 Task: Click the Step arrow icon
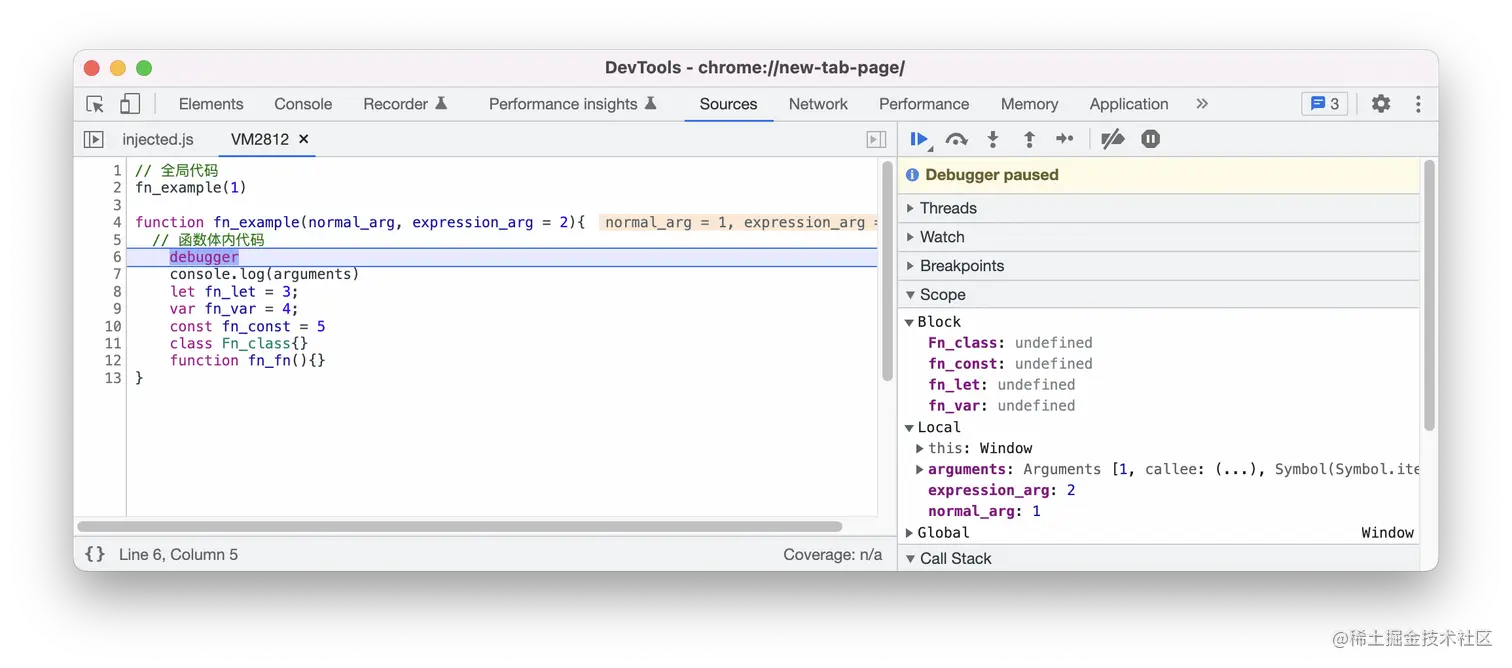[x=1065, y=140]
